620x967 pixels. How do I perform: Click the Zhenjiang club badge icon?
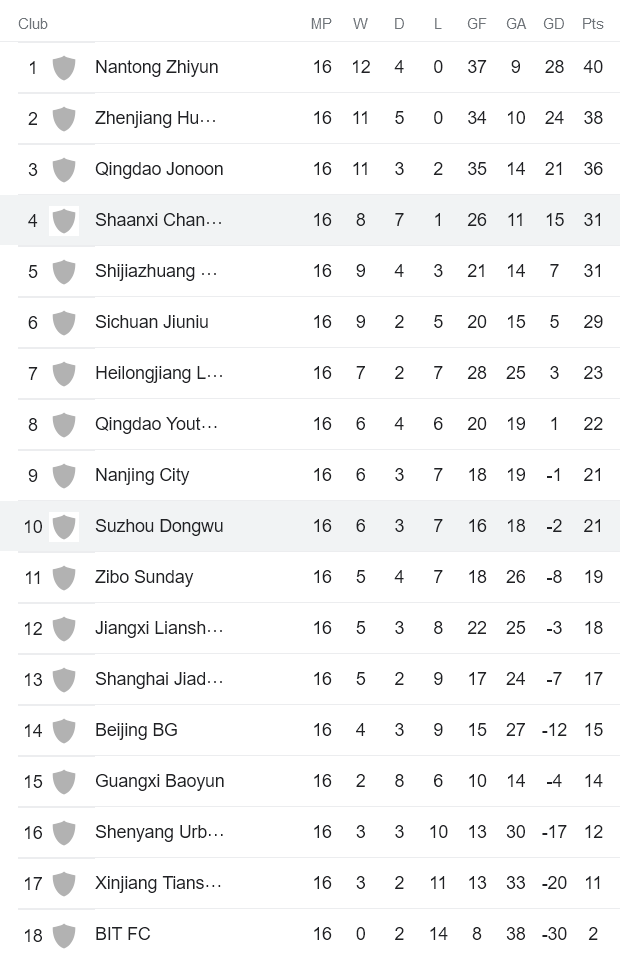click(x=65, y=117)
